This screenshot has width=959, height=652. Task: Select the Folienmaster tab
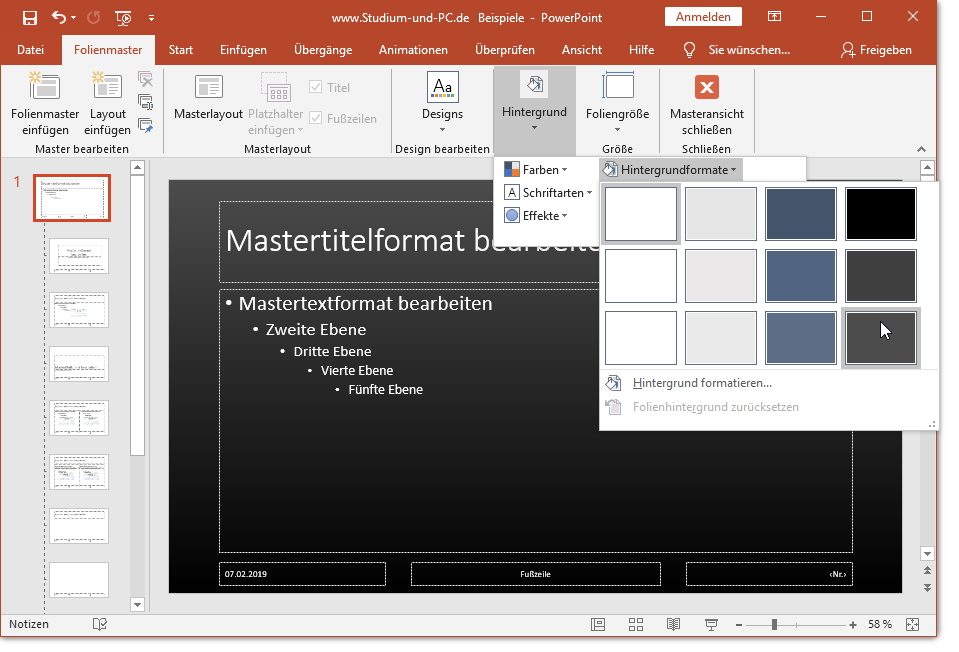pos(108,50)
